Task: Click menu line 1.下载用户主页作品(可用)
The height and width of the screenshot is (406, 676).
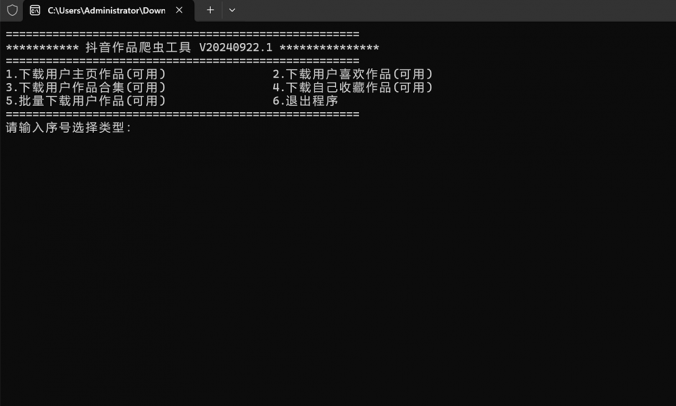Action: (x=86, y=74)
